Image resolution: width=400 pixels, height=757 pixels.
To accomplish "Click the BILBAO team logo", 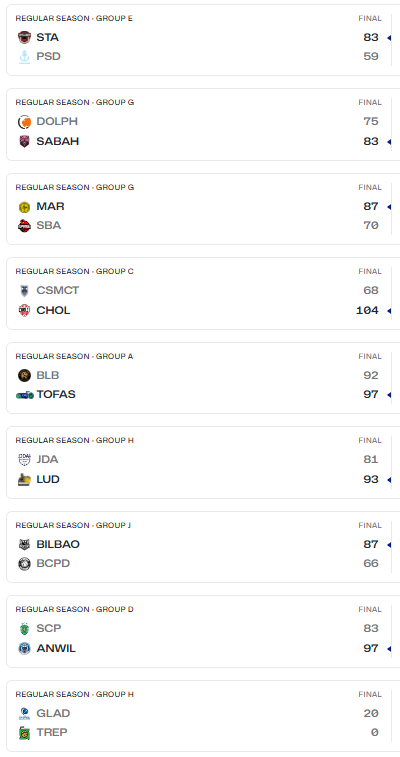I will tap(24, 545).
